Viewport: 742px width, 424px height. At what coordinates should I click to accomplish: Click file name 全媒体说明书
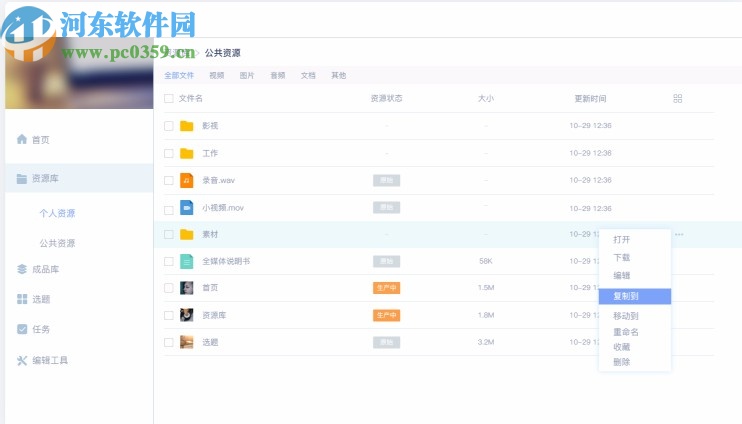(x=226, y=261)
